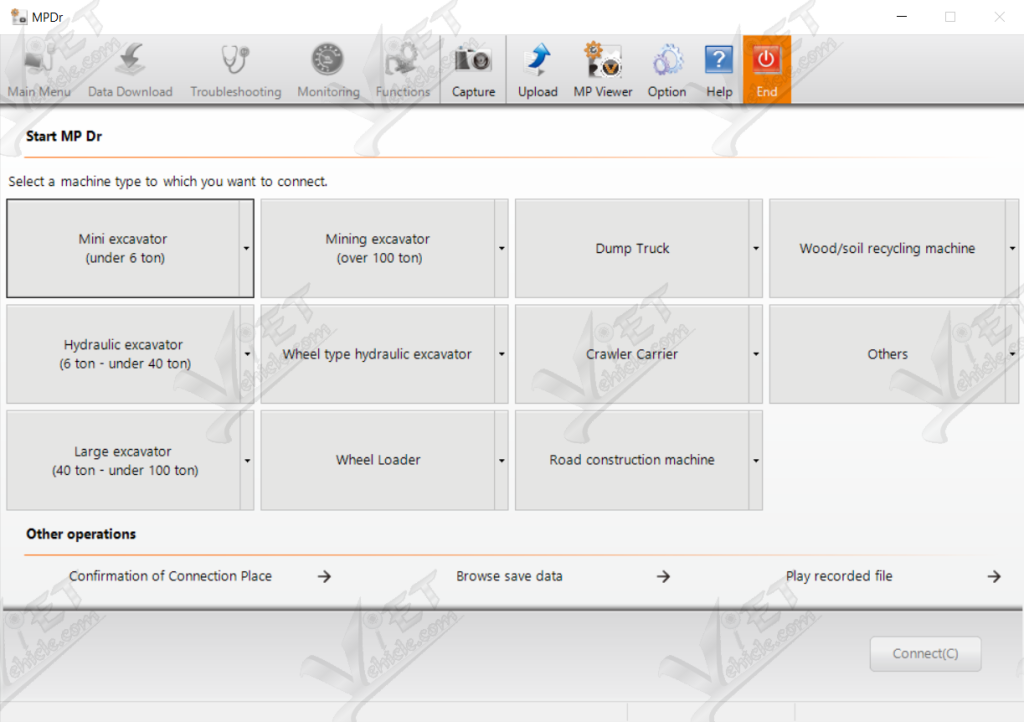This screenshot has height=722, width=1024.
Task: Open the Upload tool in toolbar
Action: pyautogui.click(x=537, y=62)
